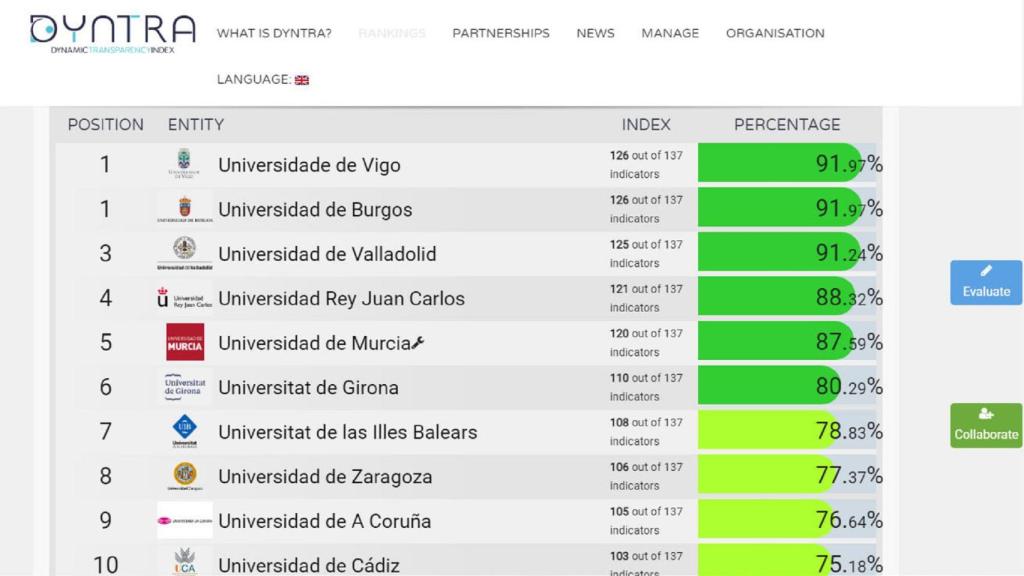The height and width of the screenshot is (576, 1024).
Task: Click the wrench icon beside Universidad de Murcia
Action: point(417,341)
